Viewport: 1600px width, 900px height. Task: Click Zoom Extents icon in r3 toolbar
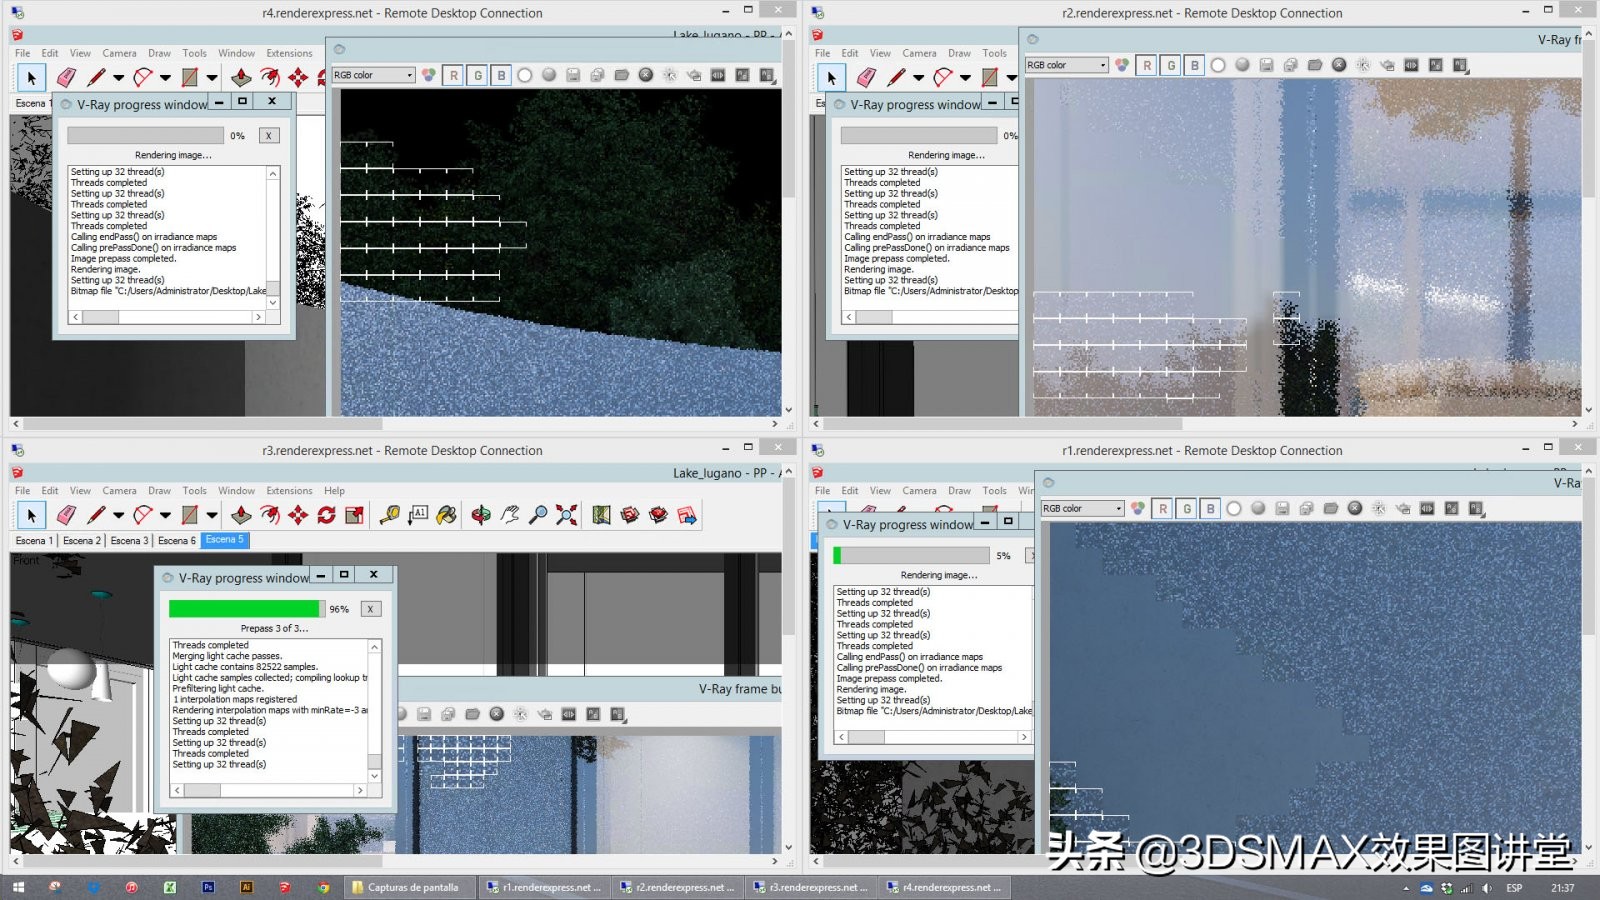(567, 515)
